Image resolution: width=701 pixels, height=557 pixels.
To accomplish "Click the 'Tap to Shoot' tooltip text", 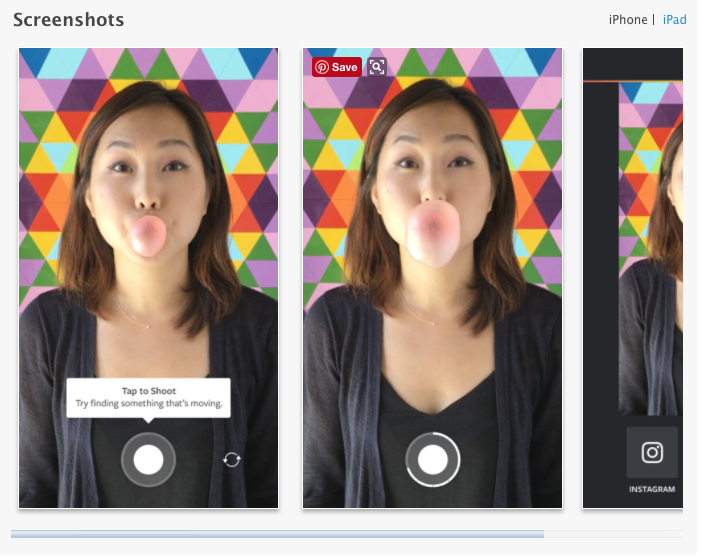I will click(x=149, y=392).
